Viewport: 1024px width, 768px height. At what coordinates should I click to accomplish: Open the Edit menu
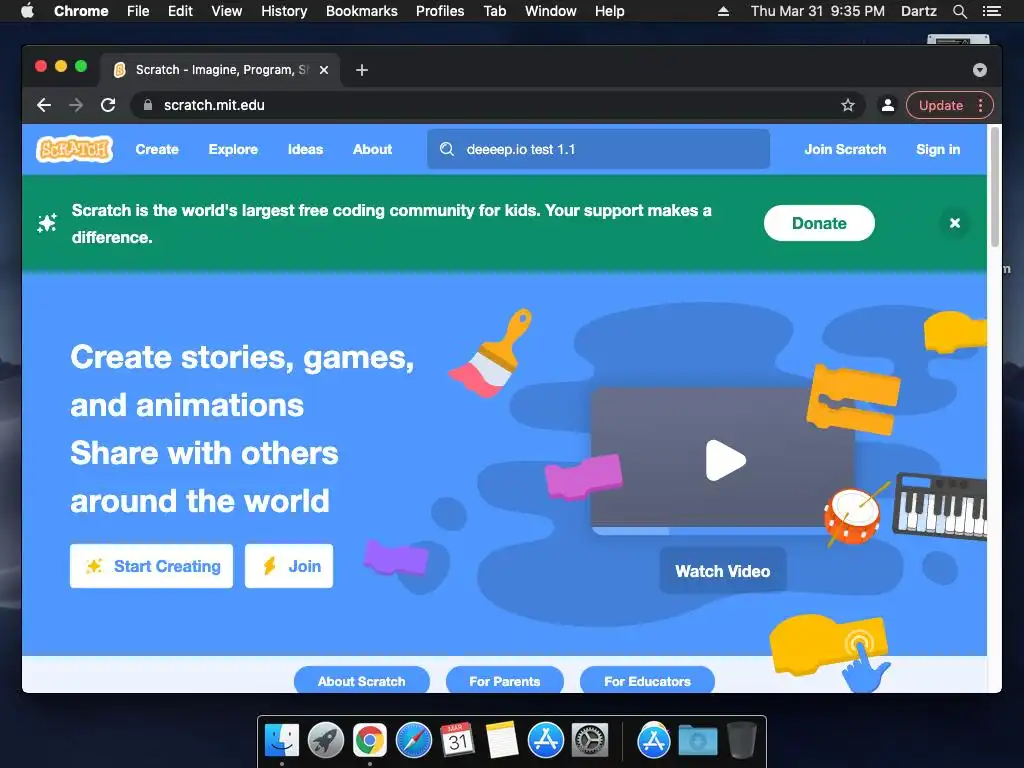coord(180,11)
